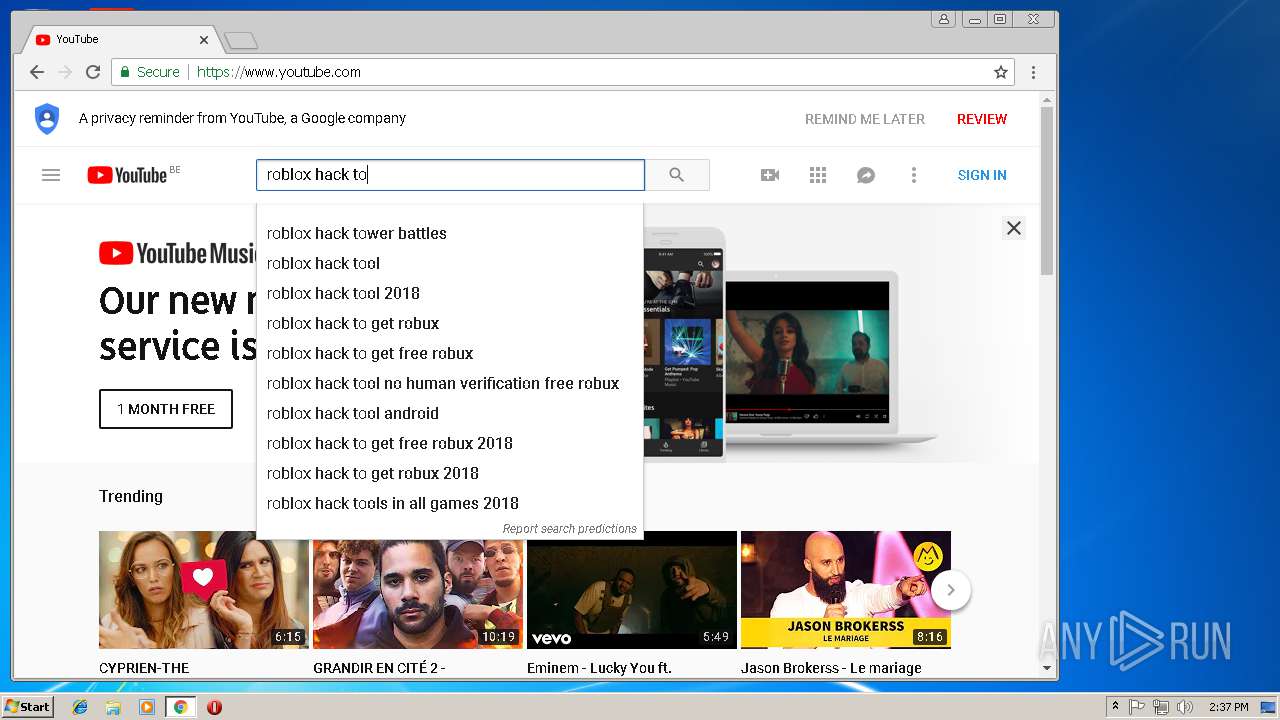This screenshot has height=720, width=1280.
Task: Open the messages share bubble icon
Action: [x=866, y=175]
